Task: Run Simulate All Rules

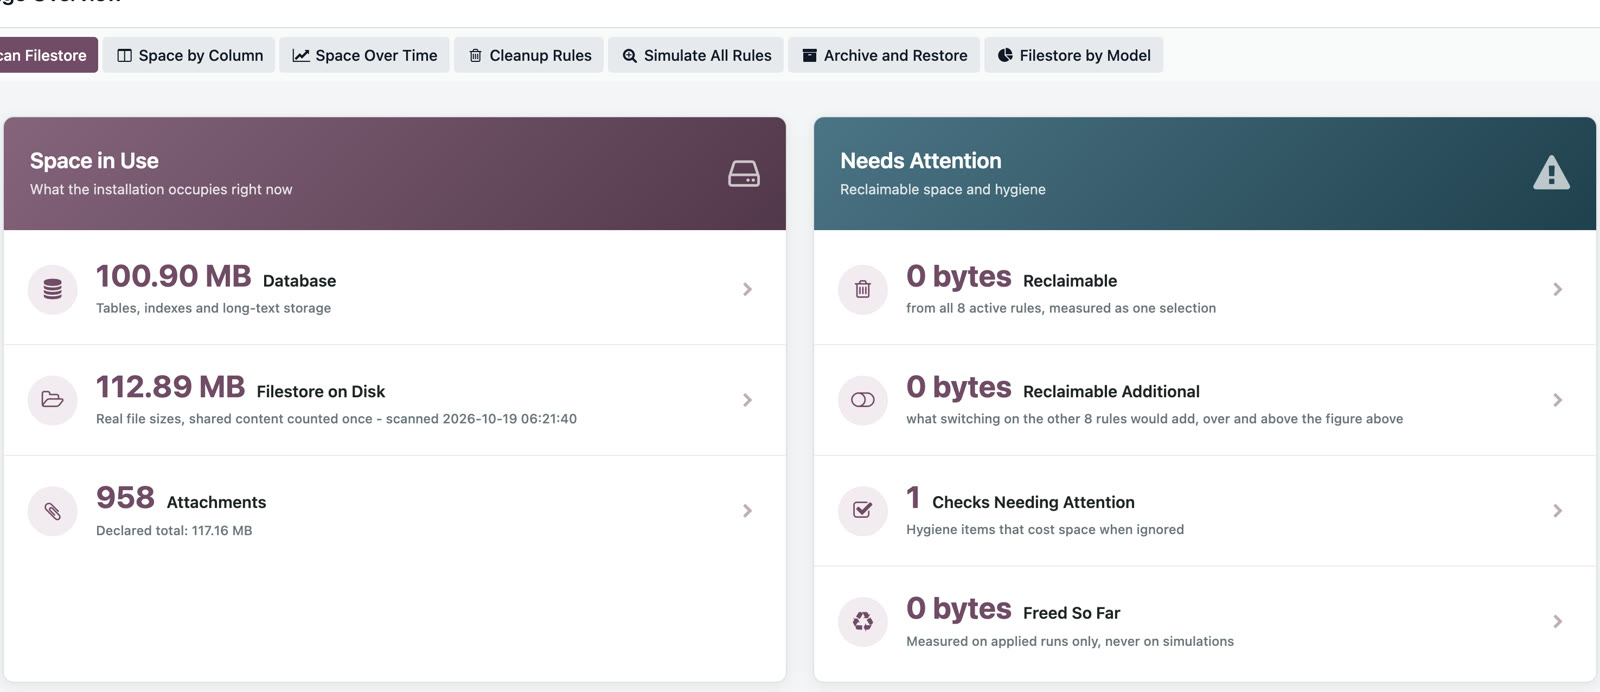Action: [696, 55]
